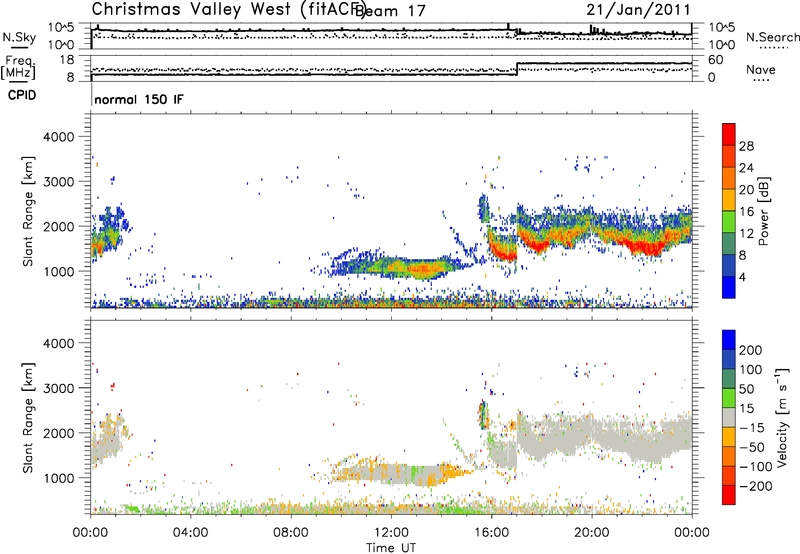Click the 'Christmas Valley West (fitACF)' title
The height and width of the screenshot is (554, 800).
(227, 10)
